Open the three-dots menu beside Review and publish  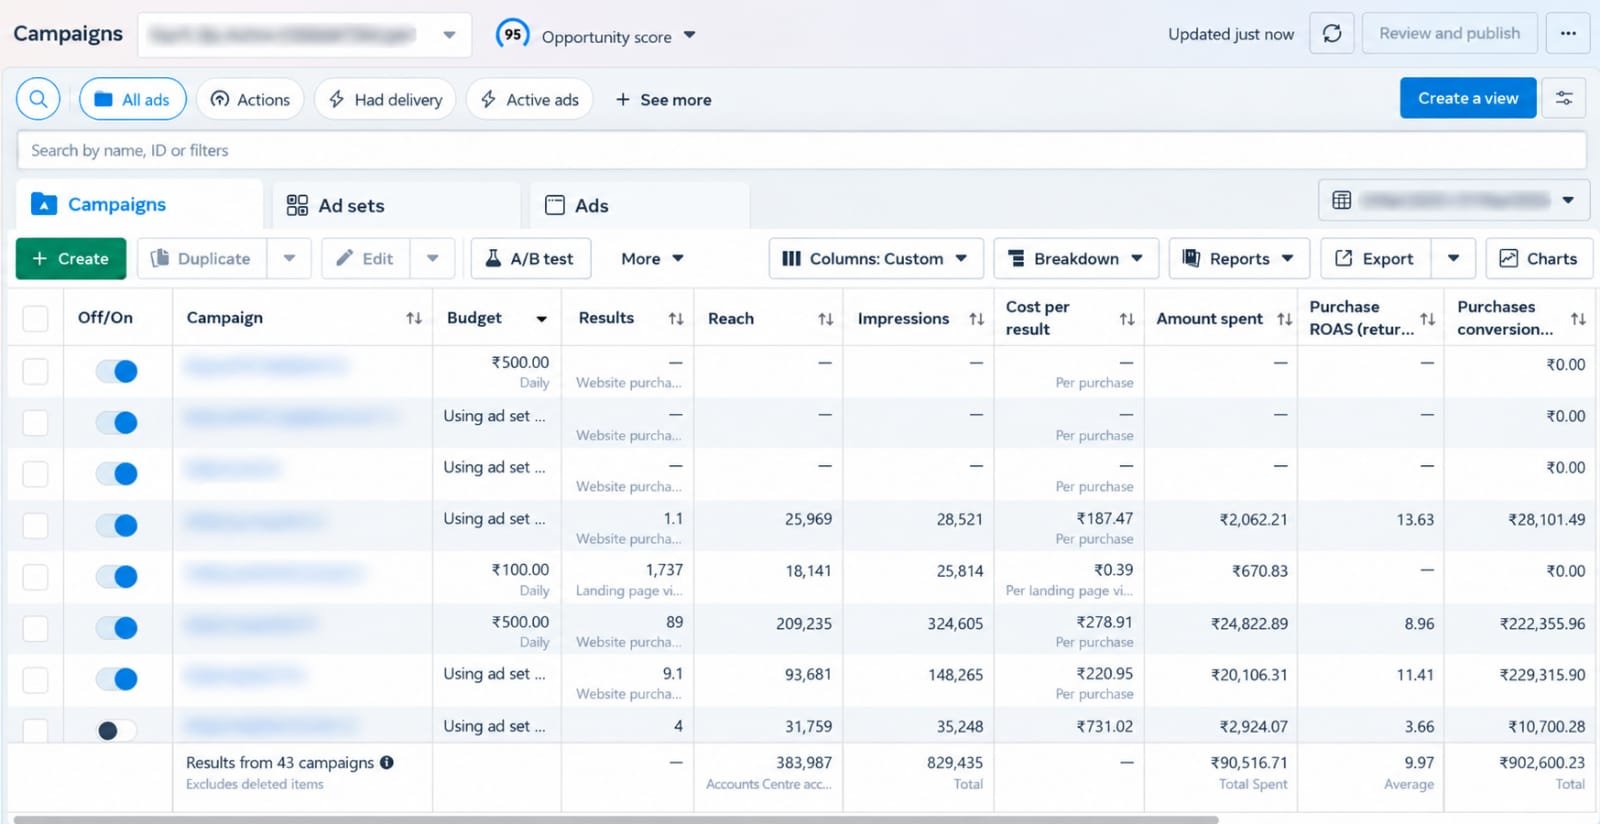tap(1568, 33)
